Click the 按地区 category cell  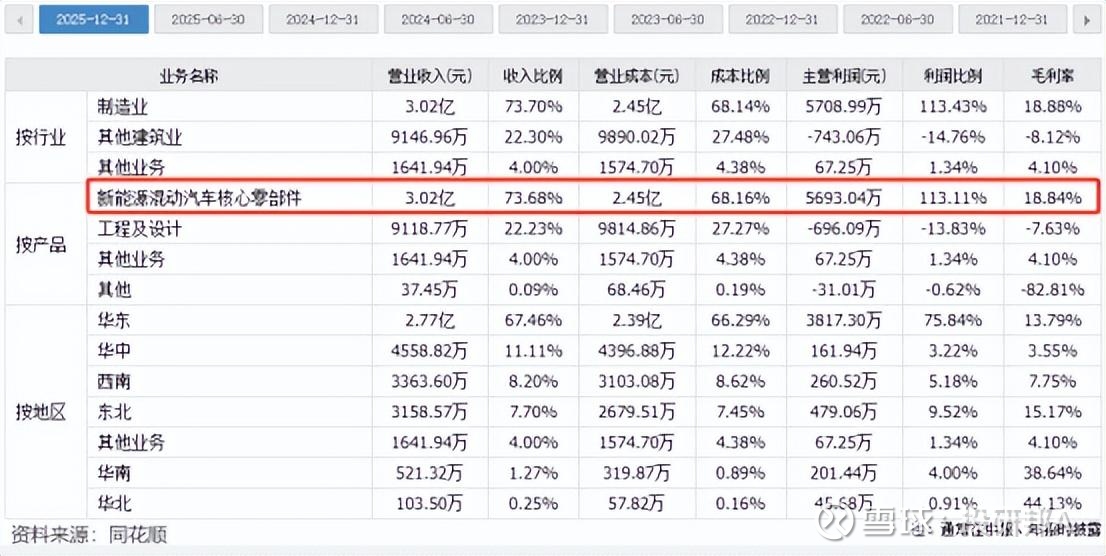pos(41,411)
